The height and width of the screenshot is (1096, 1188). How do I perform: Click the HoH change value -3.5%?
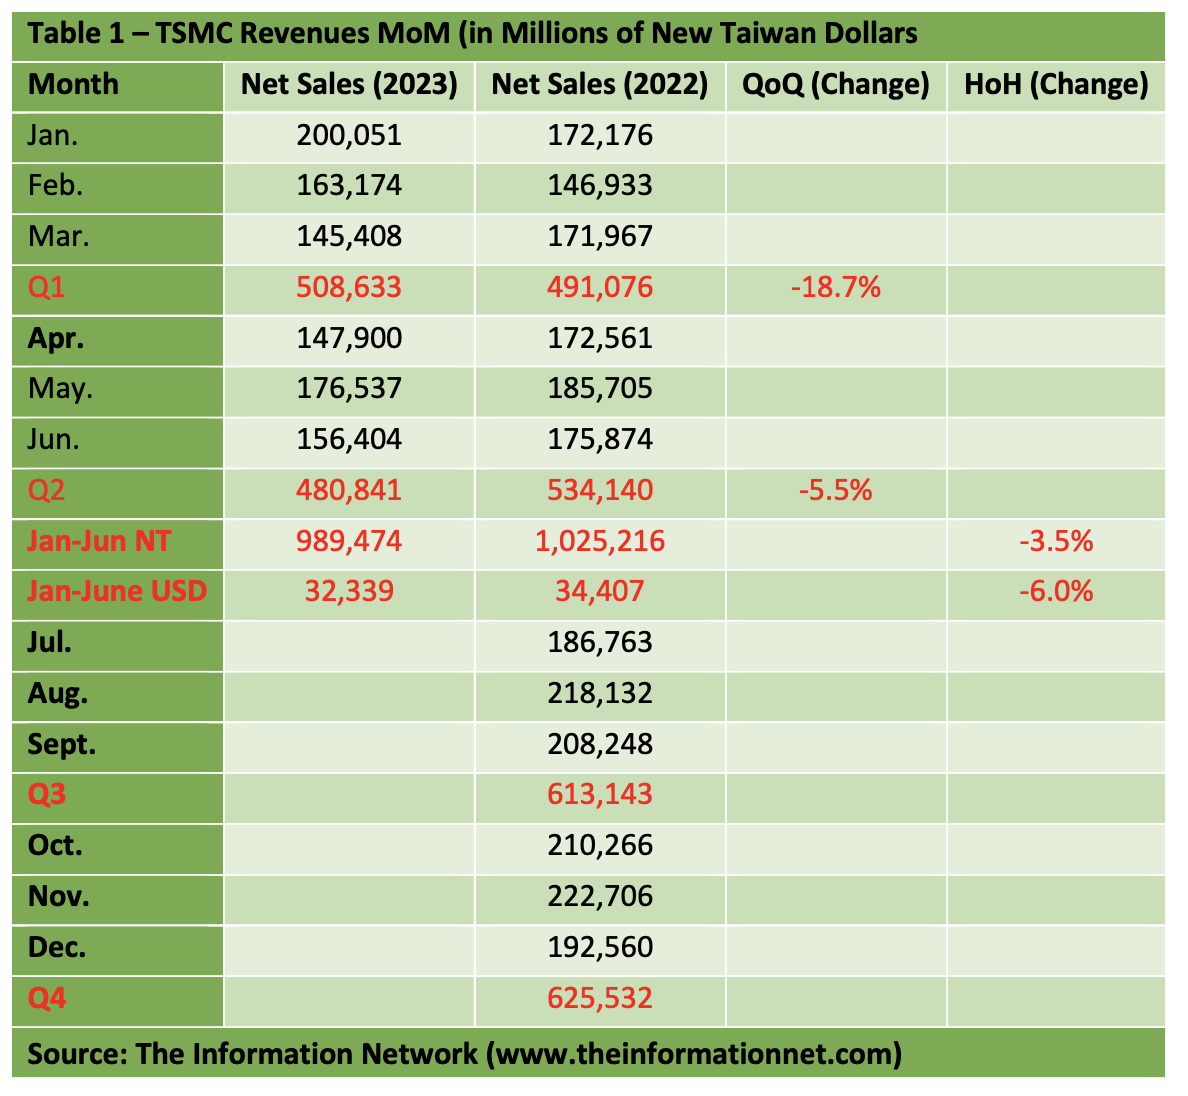point(1056,542)
